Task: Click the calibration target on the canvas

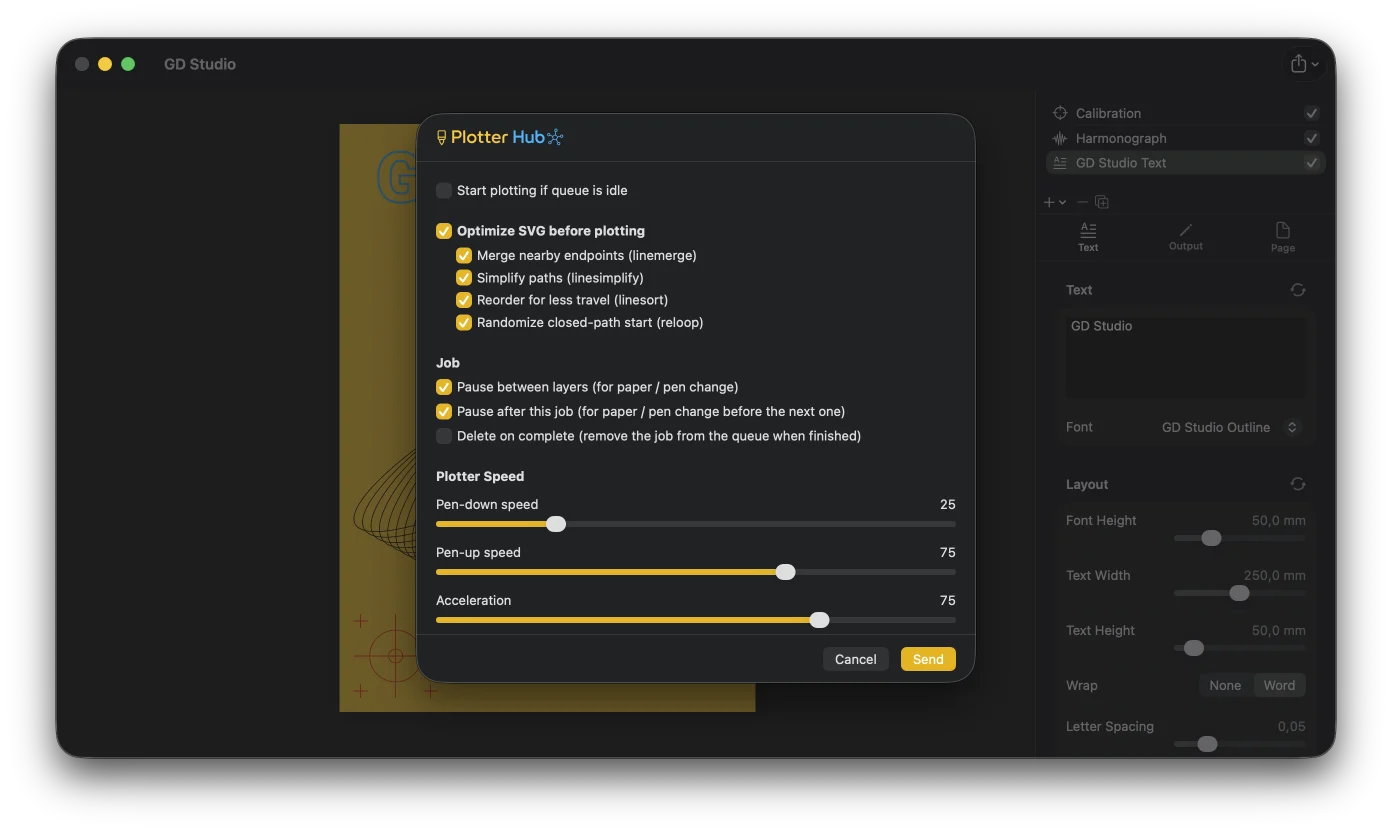Action: (x=395, y=656)
